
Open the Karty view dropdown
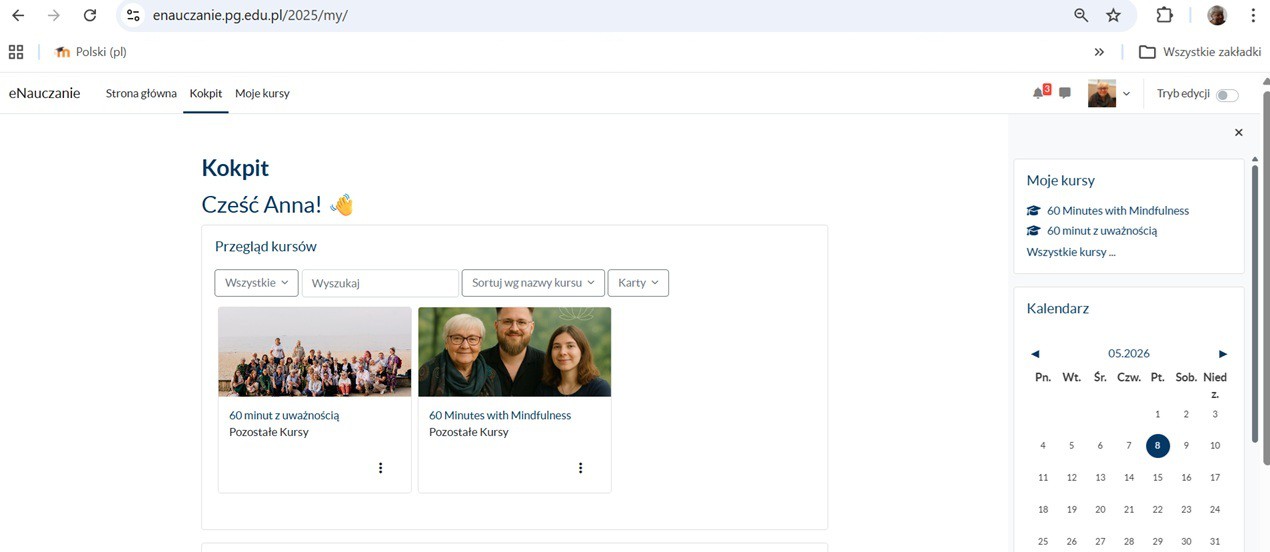coord(638,283)
